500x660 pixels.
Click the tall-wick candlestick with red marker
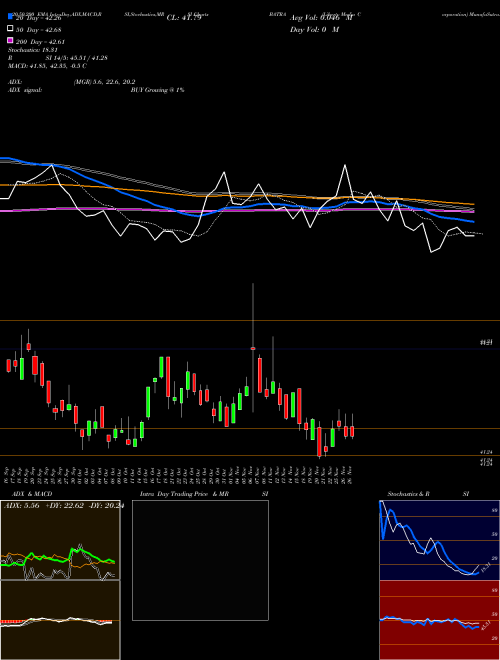pyautogui.click(x=253, y=348)
